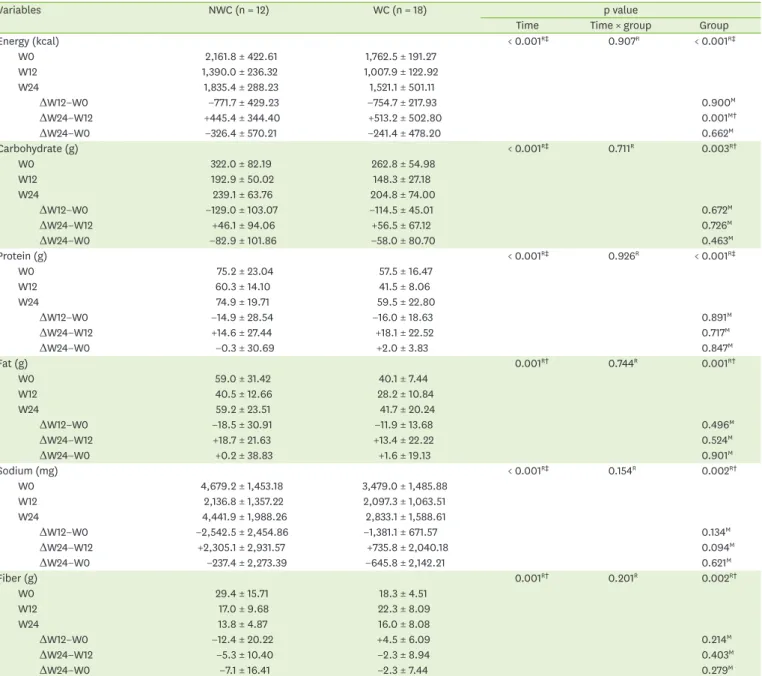762x676 pixels.
Task: Select value 322.0 ± 82.19
Action: 241,164
